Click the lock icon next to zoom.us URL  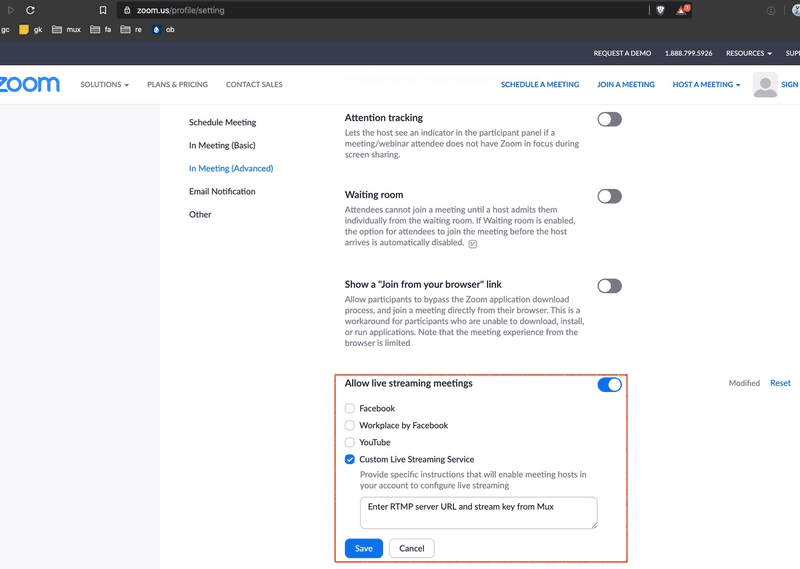tap(127, 10)
